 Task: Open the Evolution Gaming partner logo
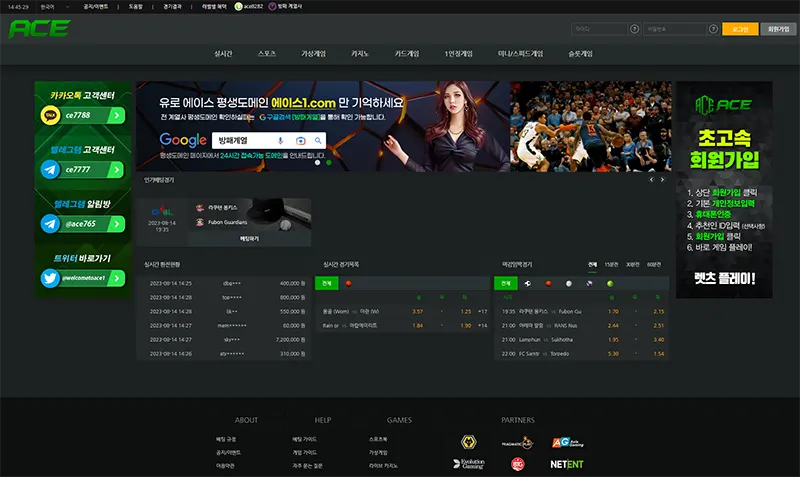click(468, 464)
